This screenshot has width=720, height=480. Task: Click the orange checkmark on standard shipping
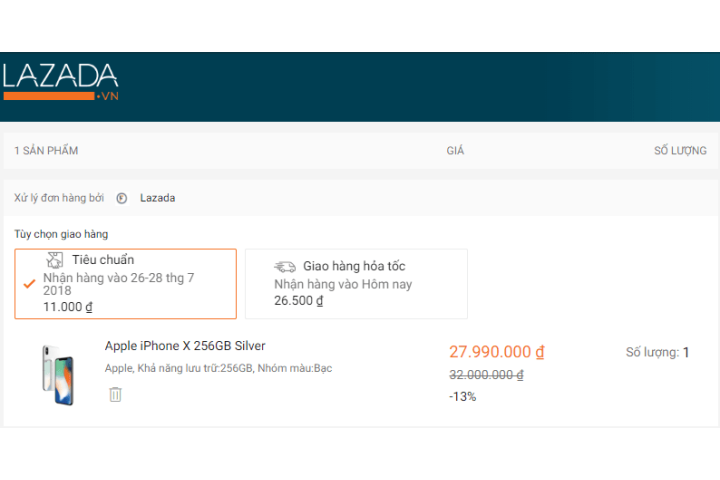(x=29, y=284)
